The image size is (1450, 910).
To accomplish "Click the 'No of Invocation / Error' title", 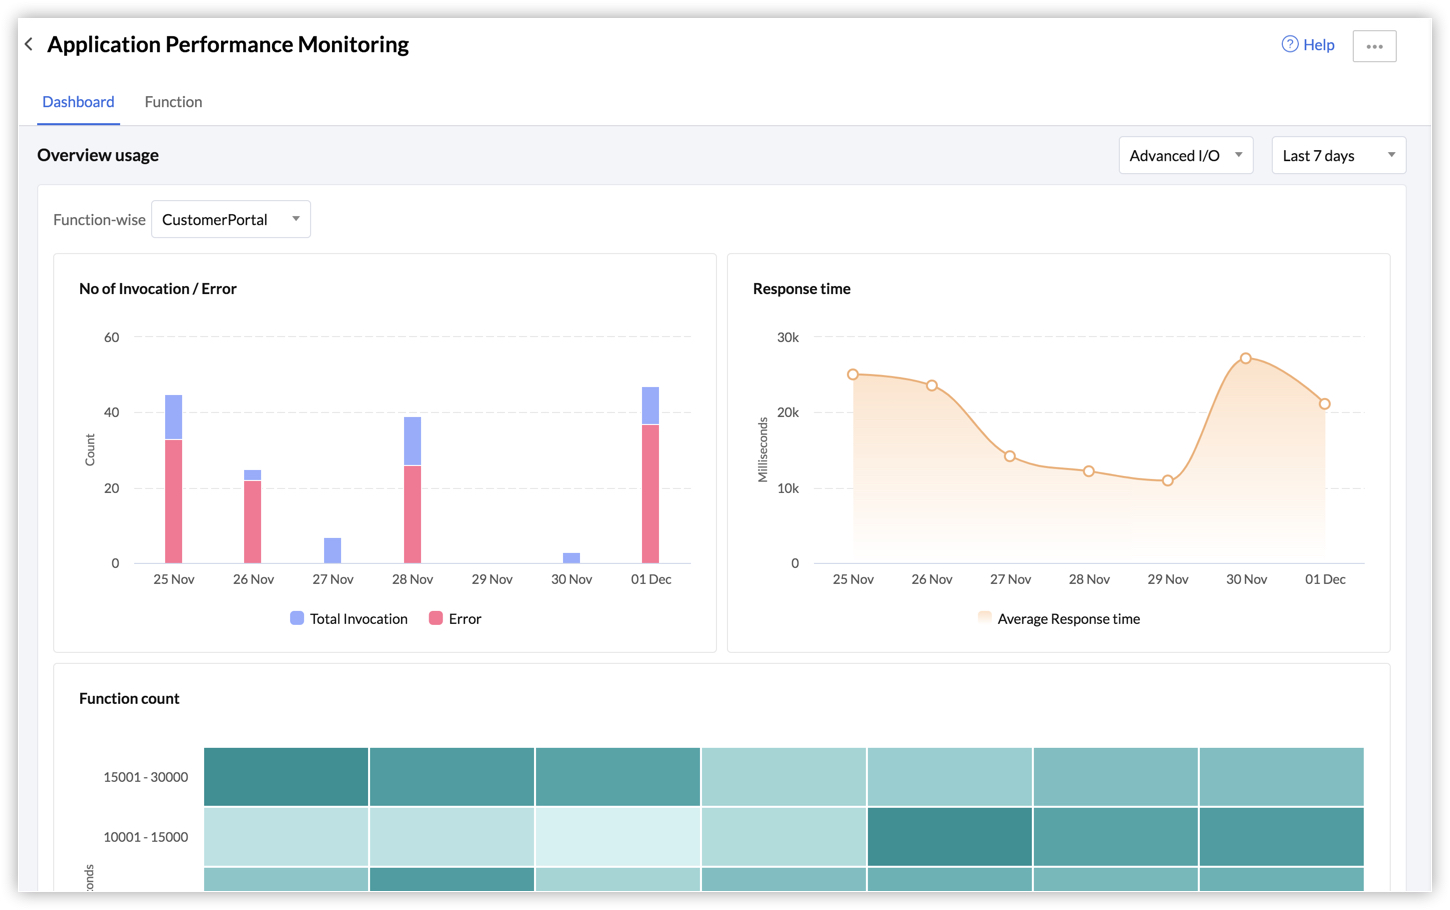I will [x=158, y=289].
